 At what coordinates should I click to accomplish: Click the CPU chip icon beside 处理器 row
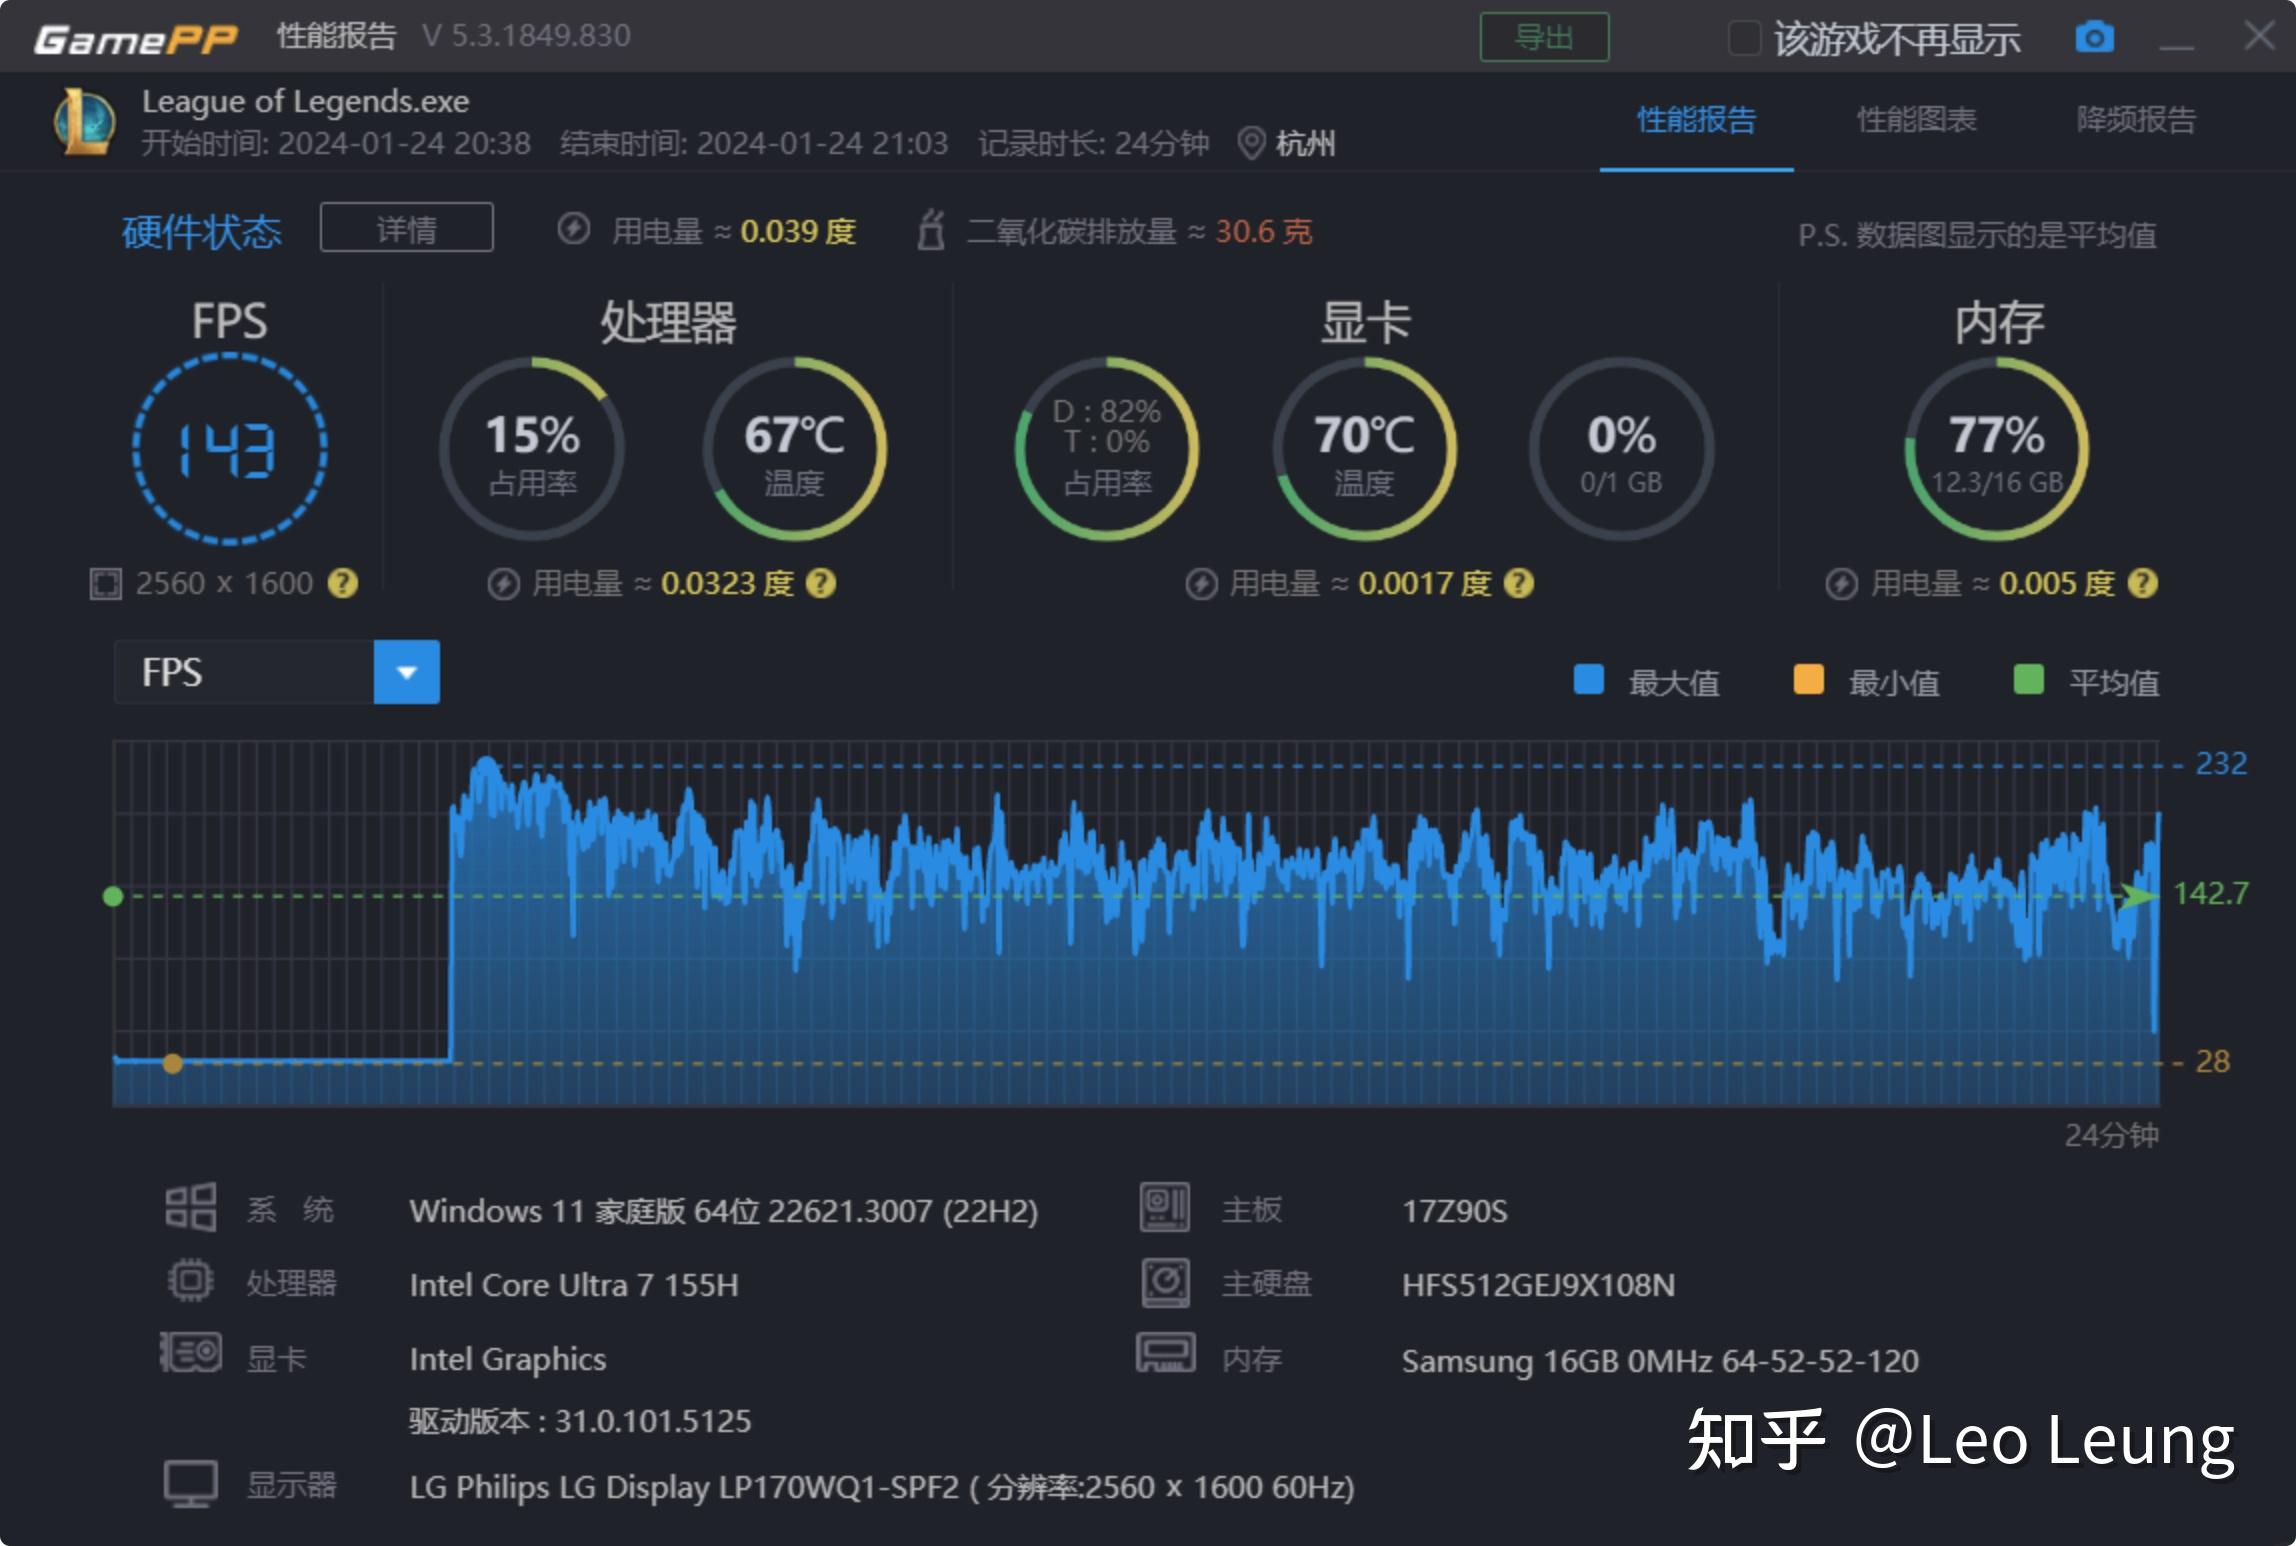(190, 1281)
